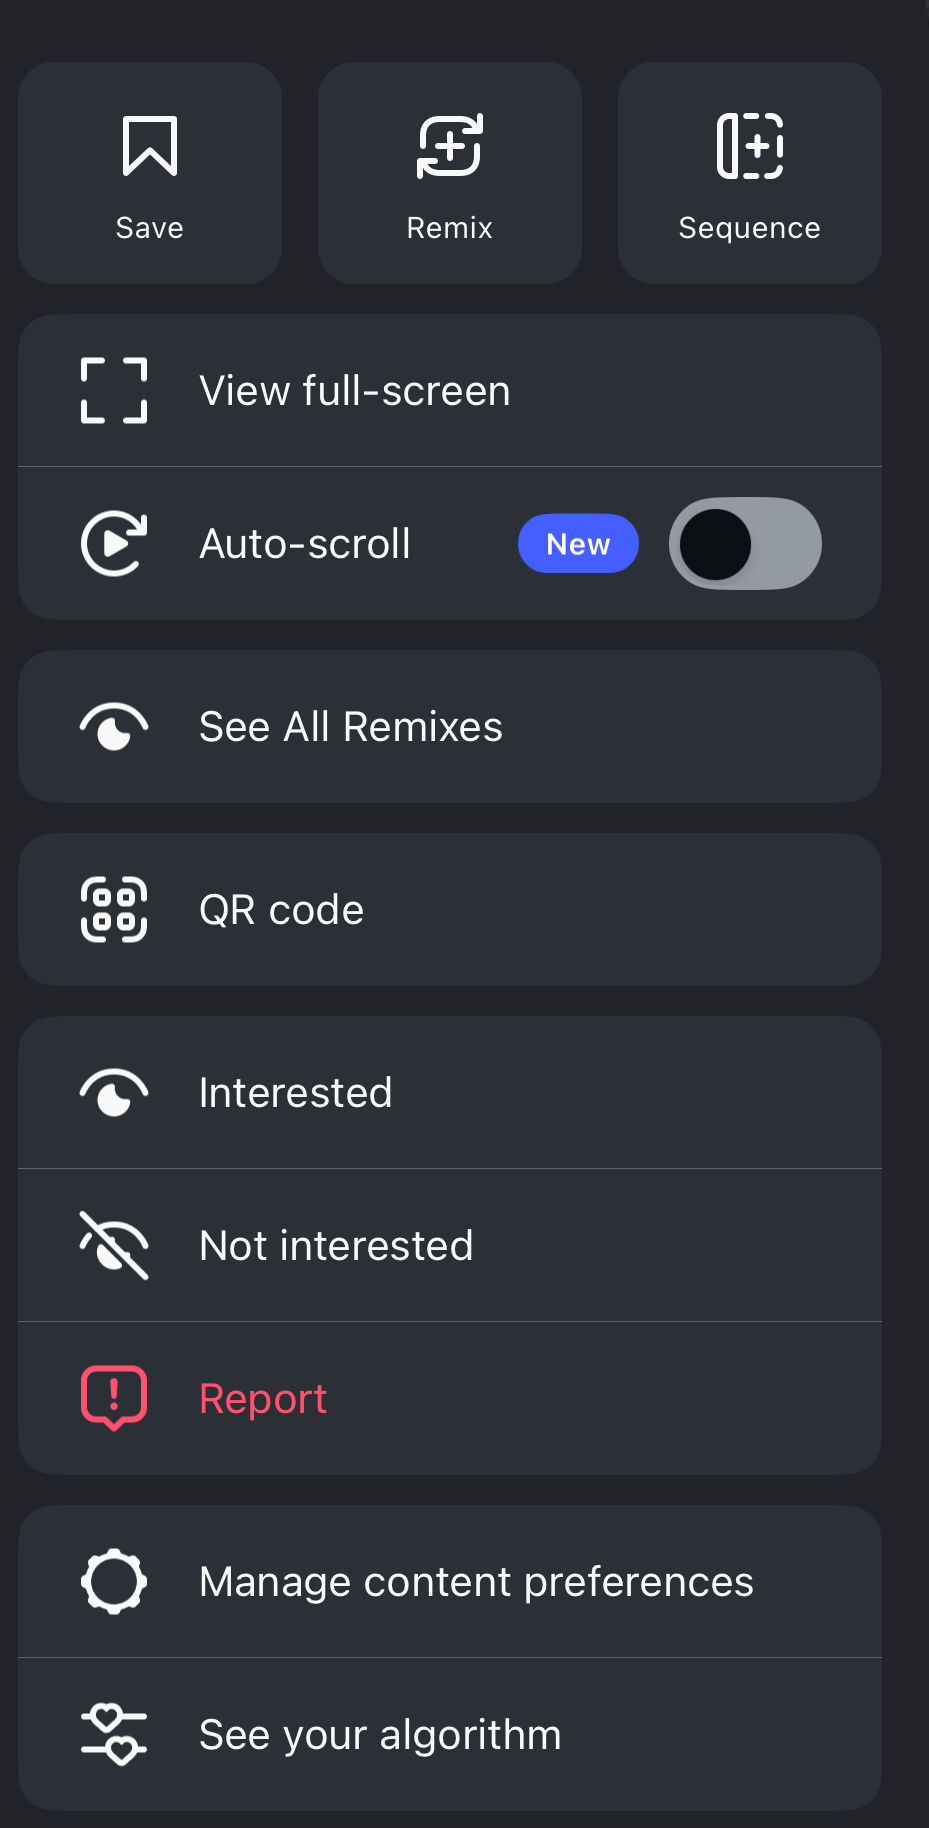Tap the Save bookmark icon
Viewport: 929px width, 1828px height.
tap(150, 146)
